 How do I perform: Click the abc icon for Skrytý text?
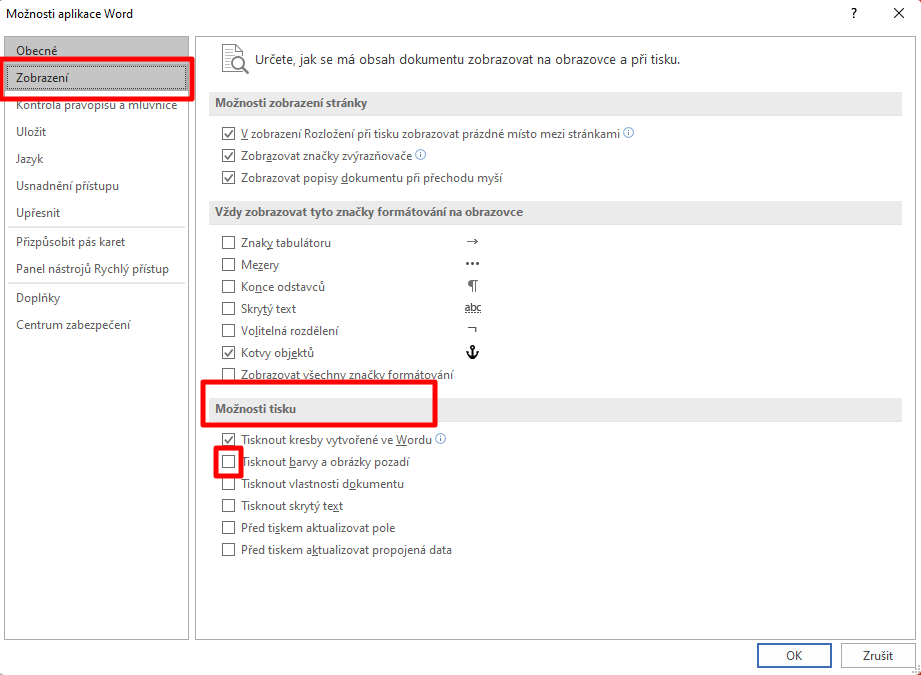(x=472, y=308)
